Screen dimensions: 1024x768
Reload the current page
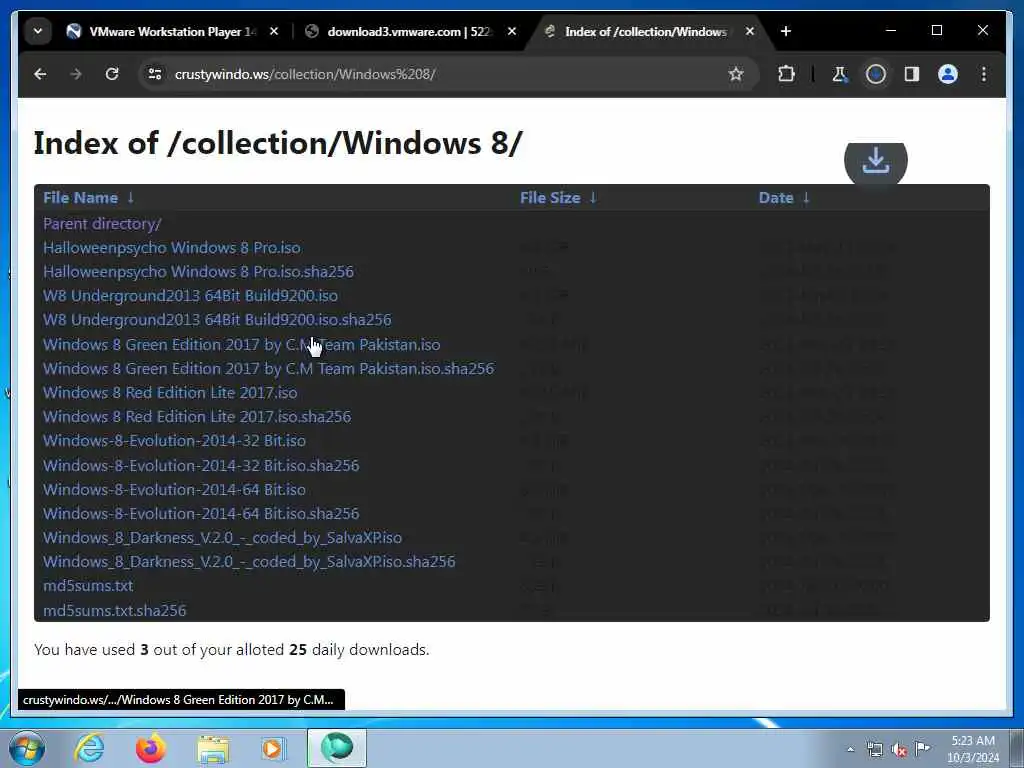pos(112,74)
